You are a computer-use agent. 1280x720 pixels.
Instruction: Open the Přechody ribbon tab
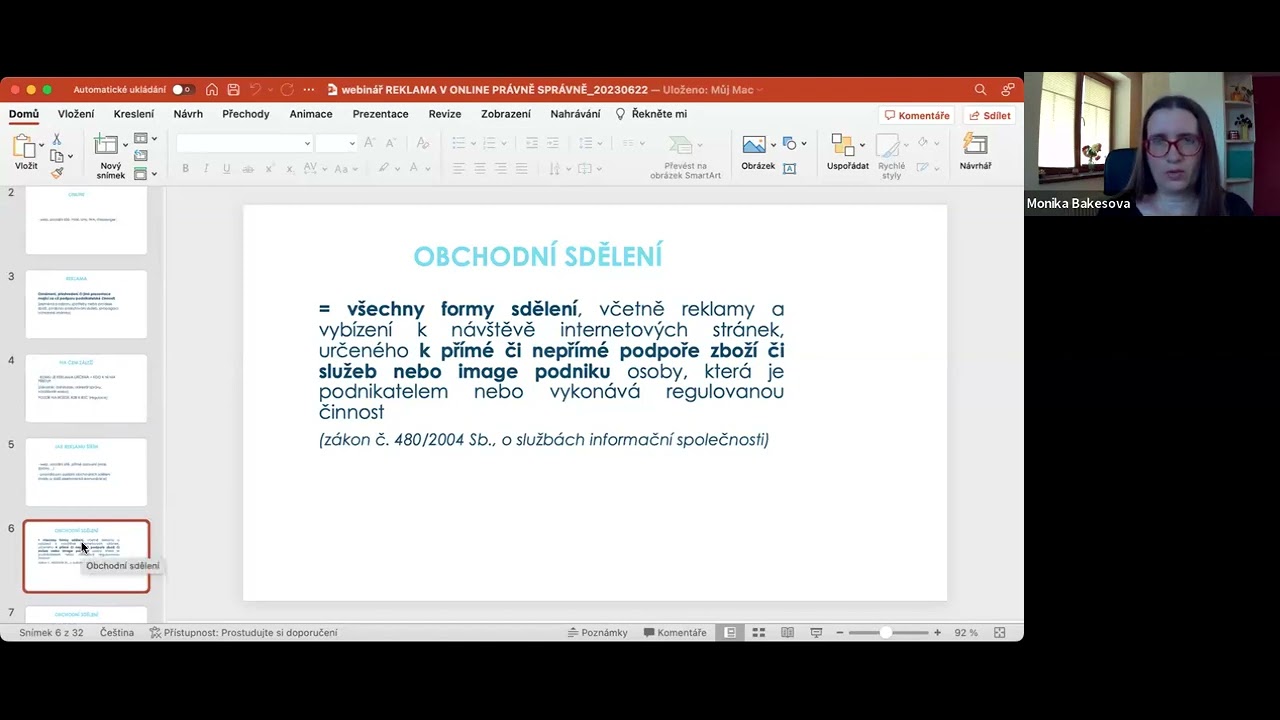[246, 114]
